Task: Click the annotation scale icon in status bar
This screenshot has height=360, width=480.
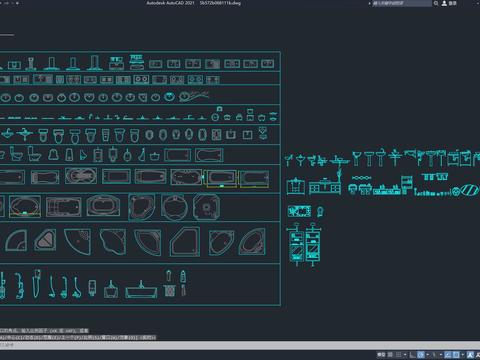Action: point(470,355)
